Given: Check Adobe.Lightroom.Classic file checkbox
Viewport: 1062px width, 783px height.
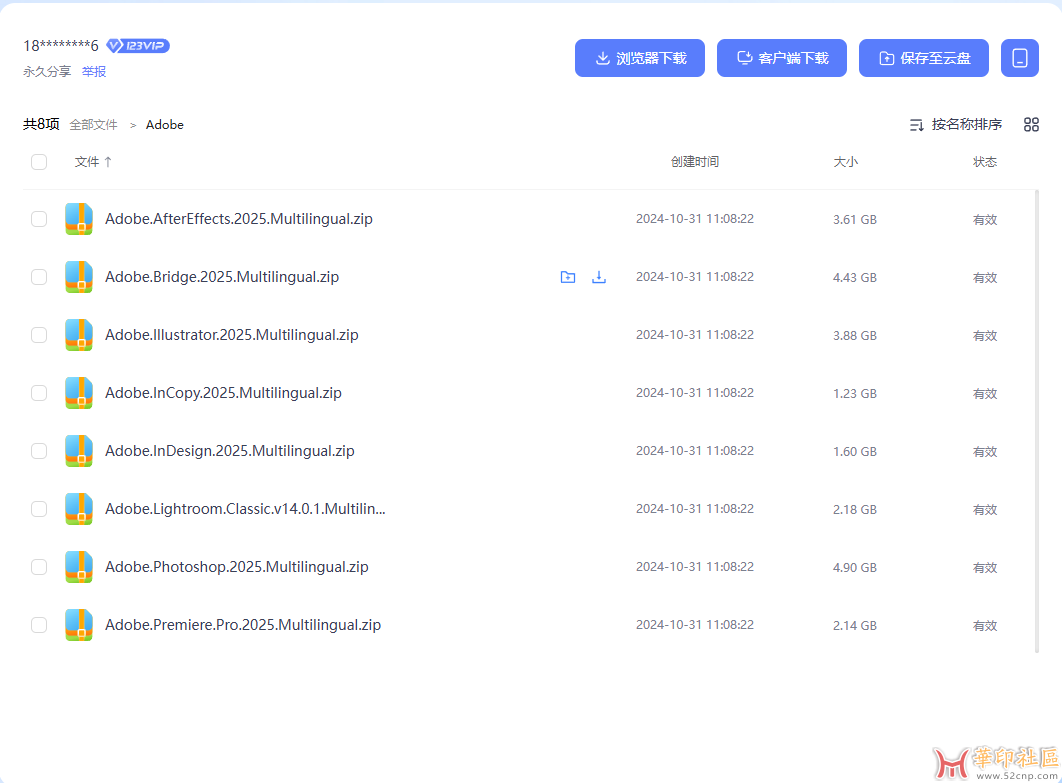Looking at the screenshot, I should [x=39, y=509].
